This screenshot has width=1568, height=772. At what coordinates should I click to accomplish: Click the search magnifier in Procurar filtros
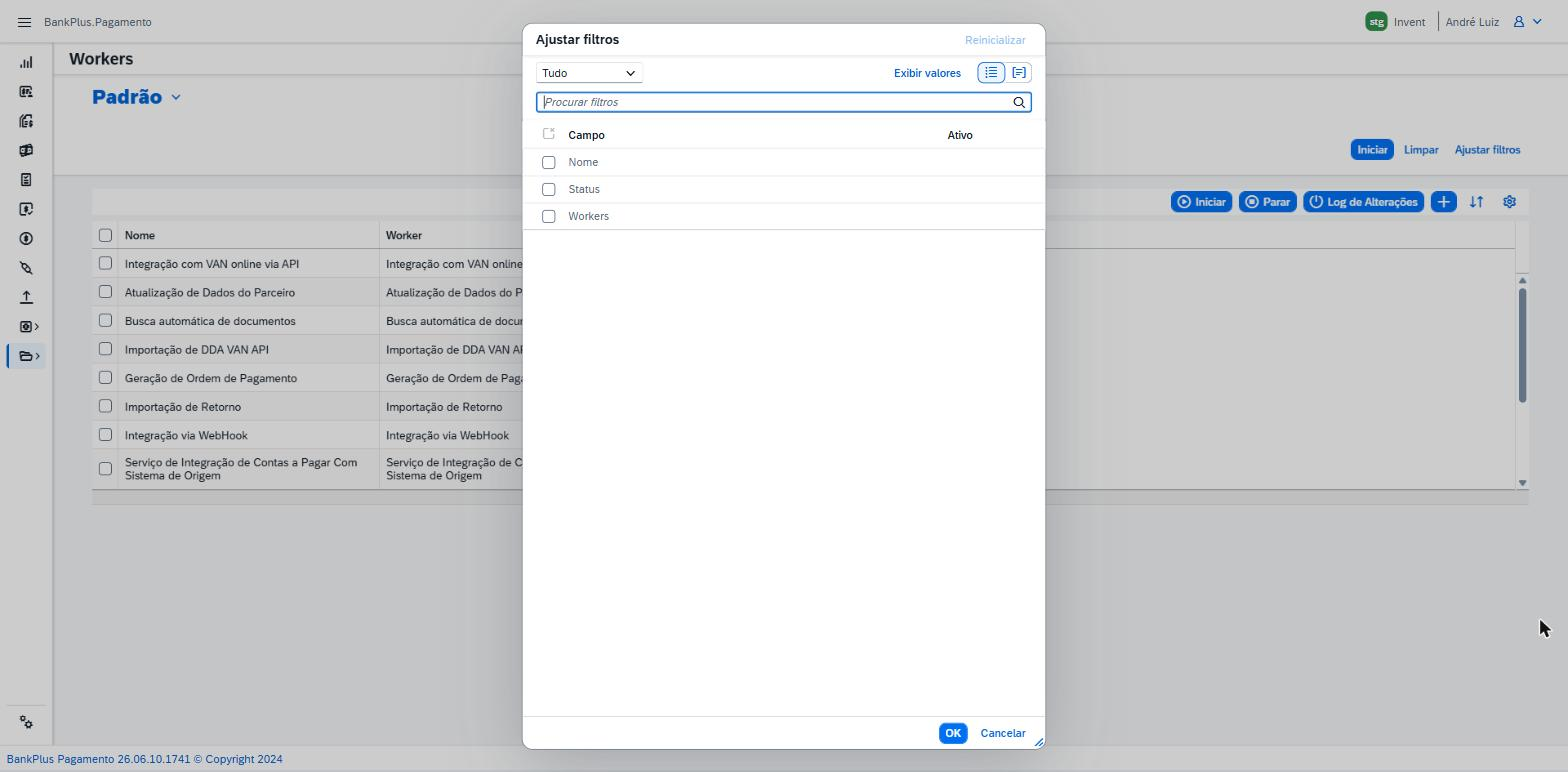pos(1019,102)
